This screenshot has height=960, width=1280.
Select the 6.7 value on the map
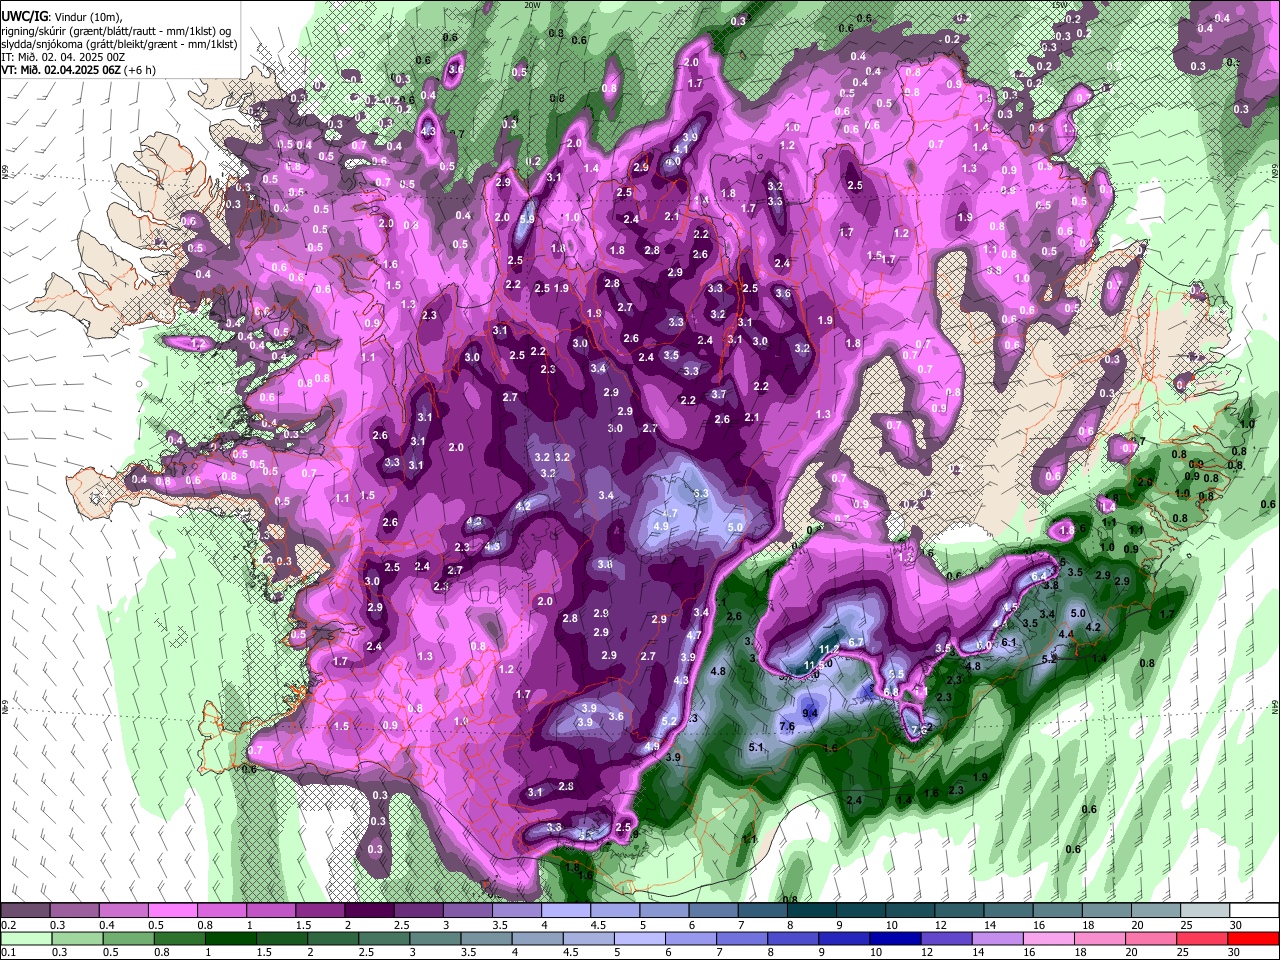point(856,641)
